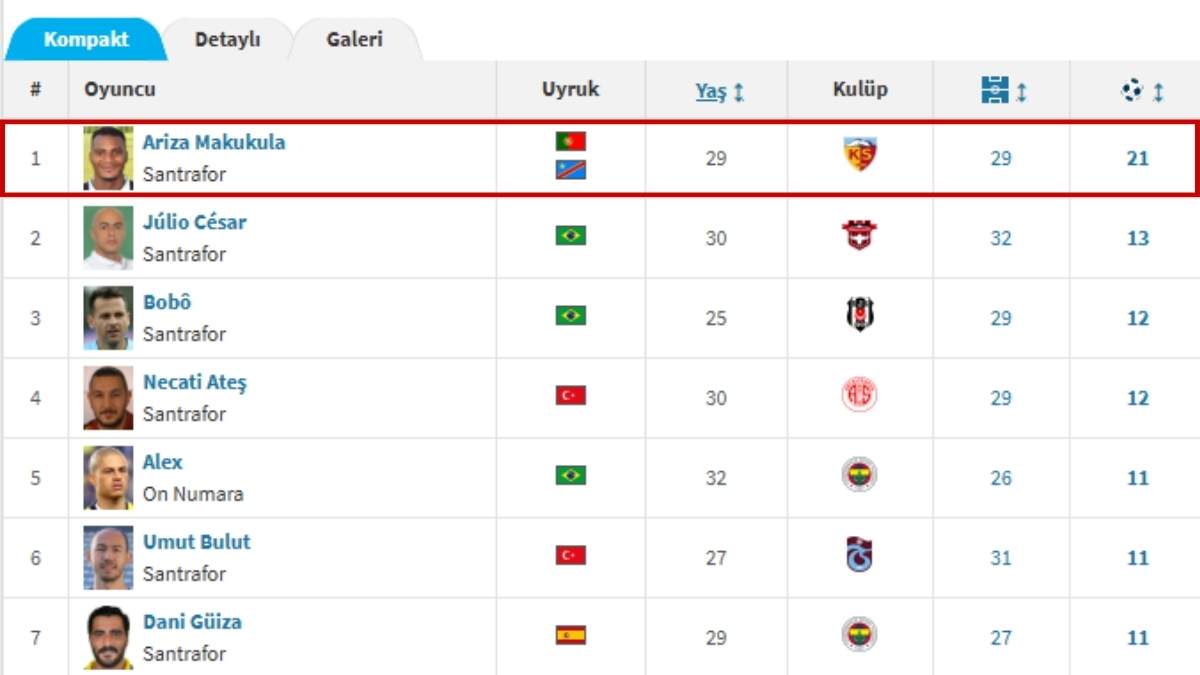The height and width of the screenshot is (675, 1200).
Task: Open Fenerbahçe club crest in Alex row
Action: click(x=860, y=475)
